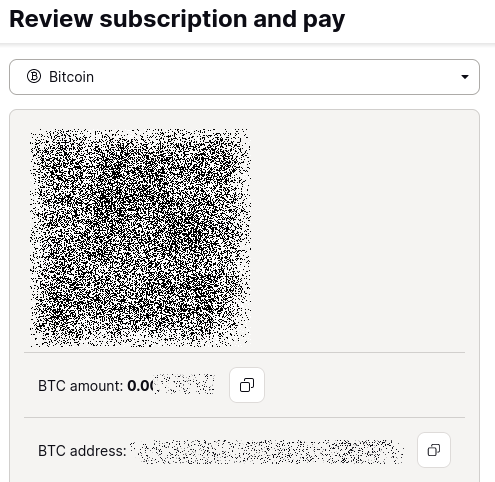Click the center of the QR code
Viewport: 495px width, 482px height.
click(x=140, y=238)
